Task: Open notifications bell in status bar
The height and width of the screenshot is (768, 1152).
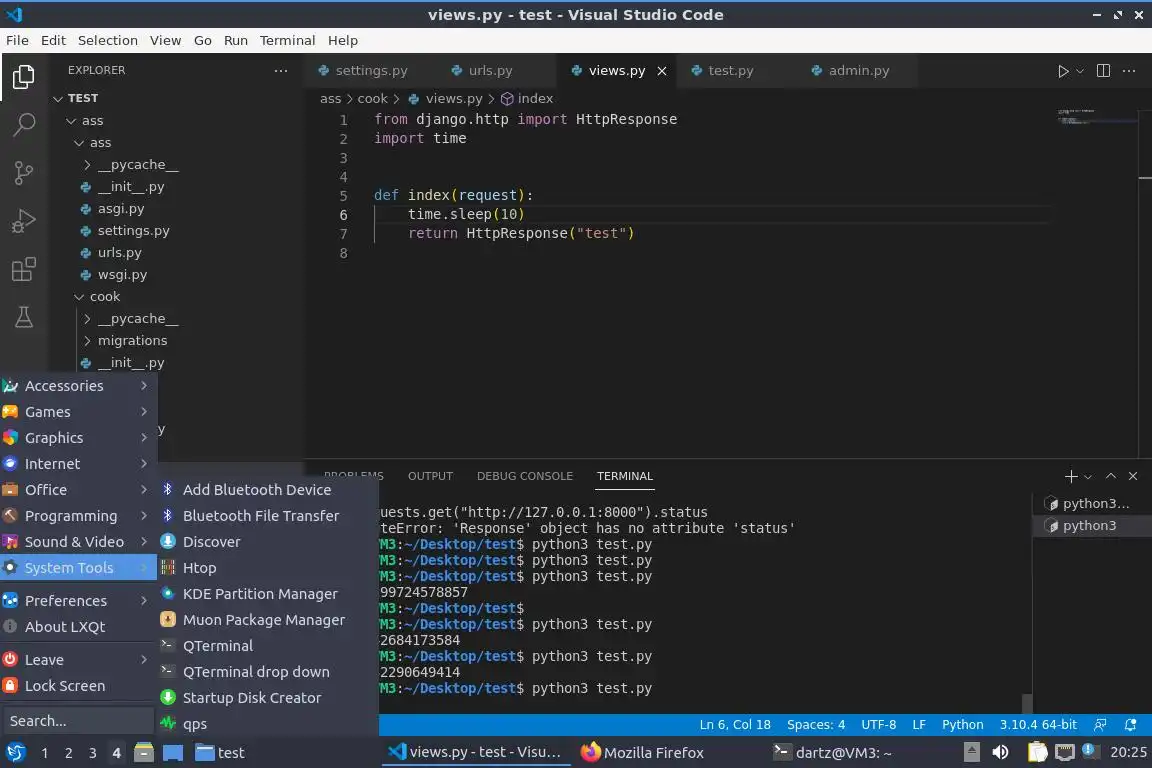Action: pyautogui.click(x=1131, y=725)
